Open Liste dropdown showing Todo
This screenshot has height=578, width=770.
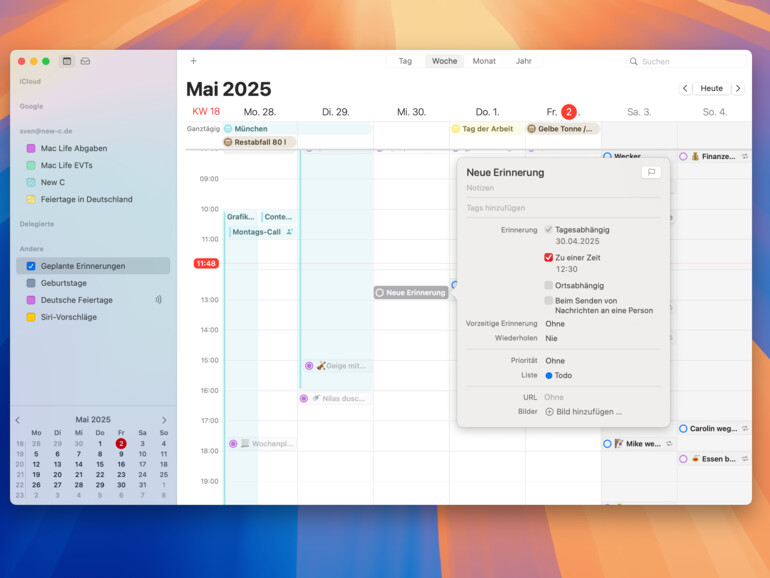559,375
